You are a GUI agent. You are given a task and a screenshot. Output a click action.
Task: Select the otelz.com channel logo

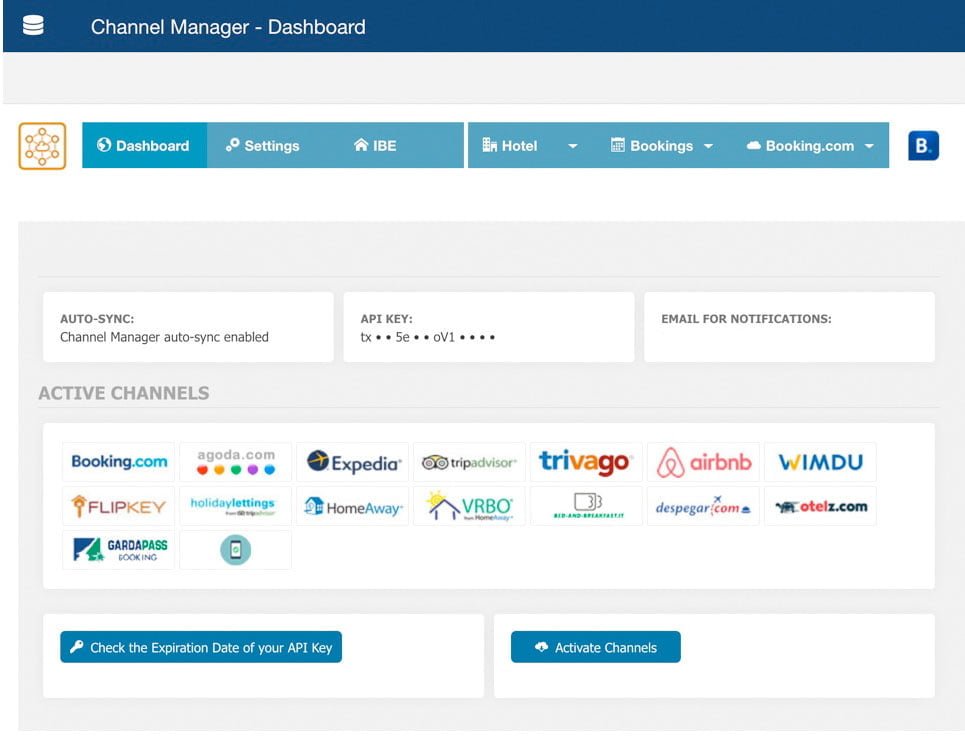point(820,506)
